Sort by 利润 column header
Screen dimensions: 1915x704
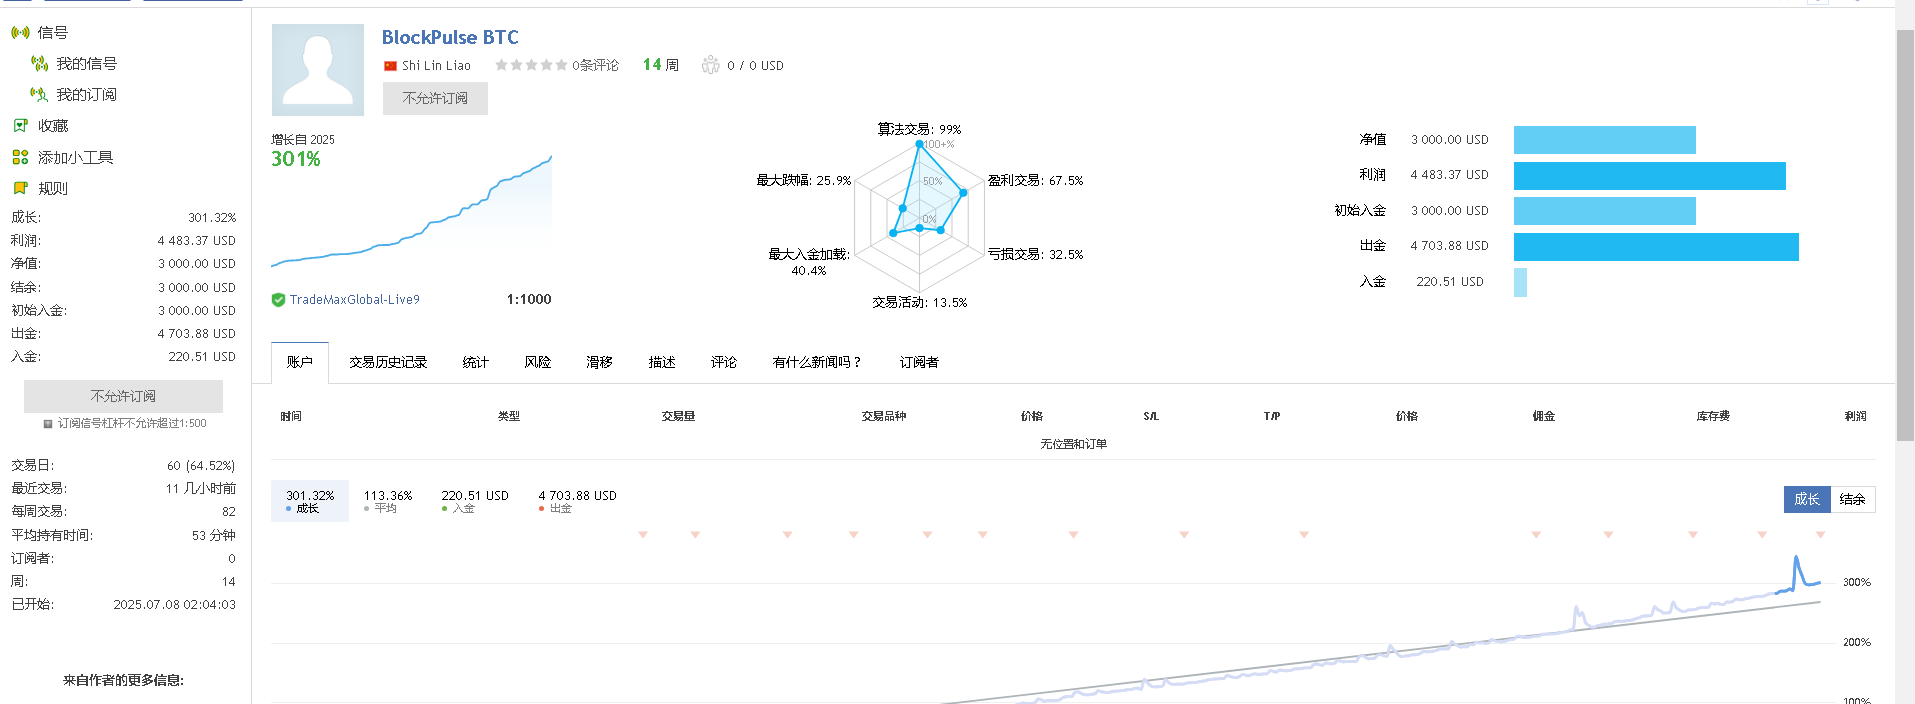coord(1856,416)
